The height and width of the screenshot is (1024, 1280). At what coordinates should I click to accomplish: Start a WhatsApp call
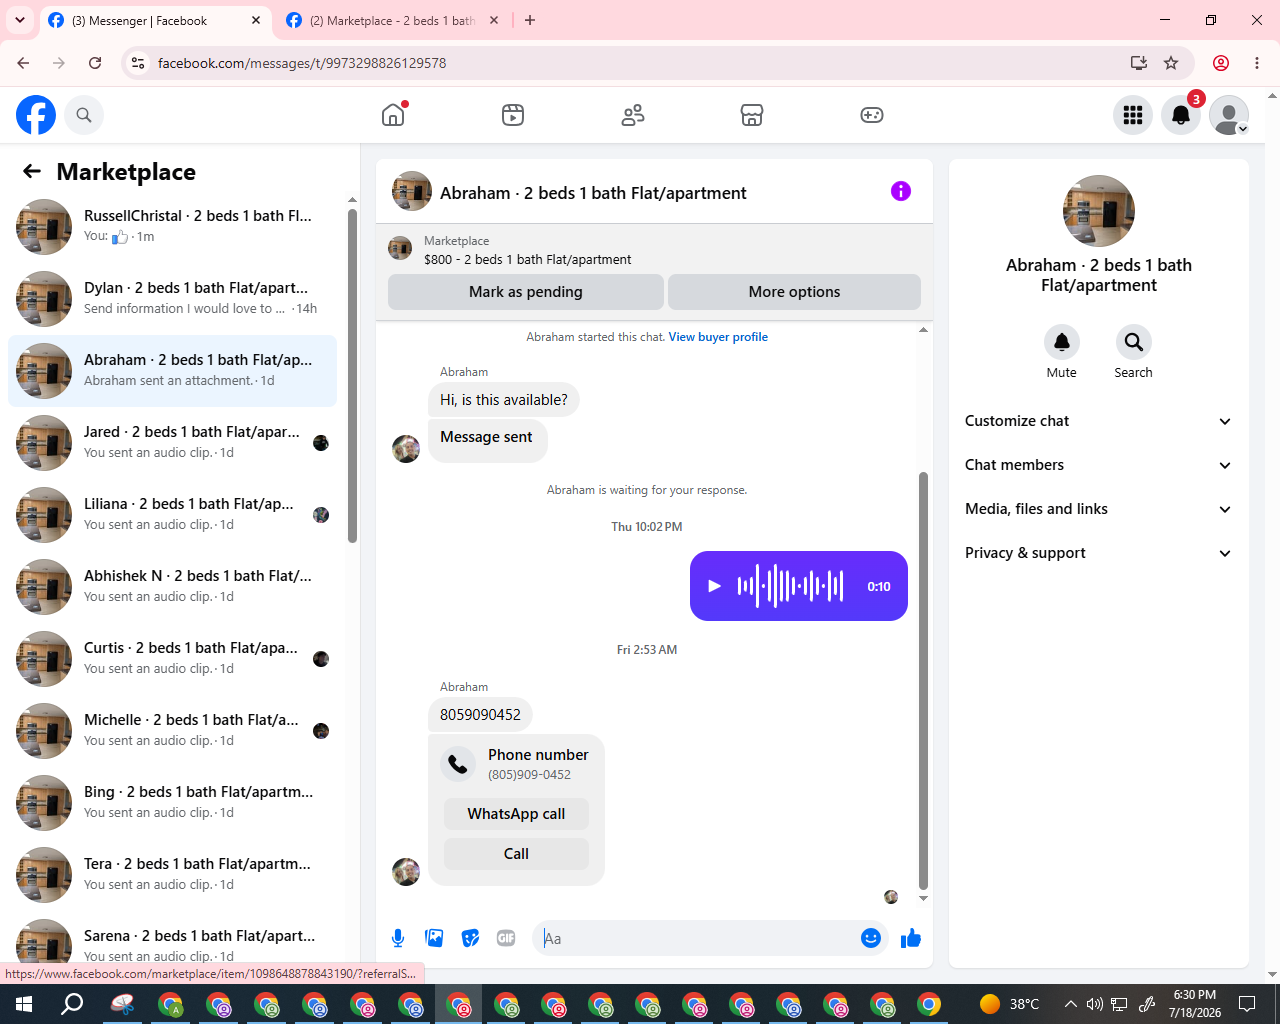point(516,814)
